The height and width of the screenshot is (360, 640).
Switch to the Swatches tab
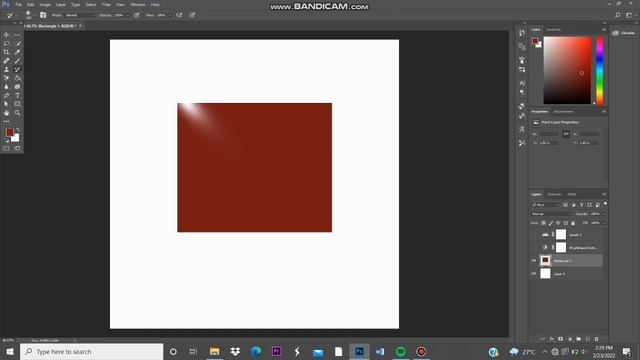click(x=553, y=30)
